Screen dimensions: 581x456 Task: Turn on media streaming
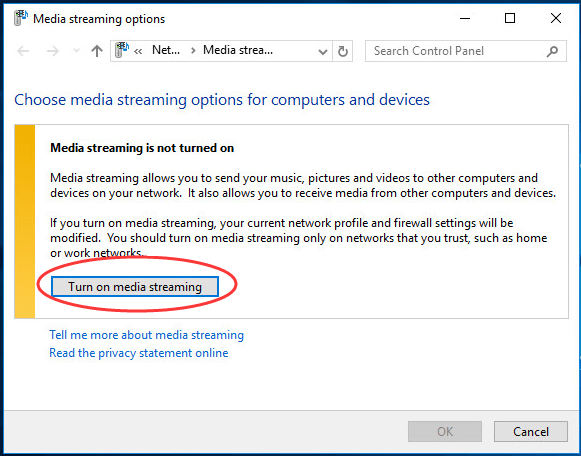click(135, 287)
